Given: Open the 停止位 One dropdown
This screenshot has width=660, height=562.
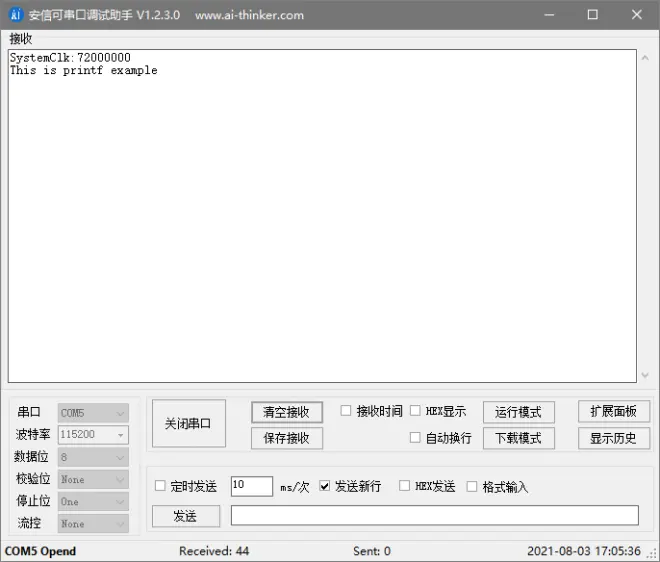Looking at the screenshot, I should click(93, 502).
